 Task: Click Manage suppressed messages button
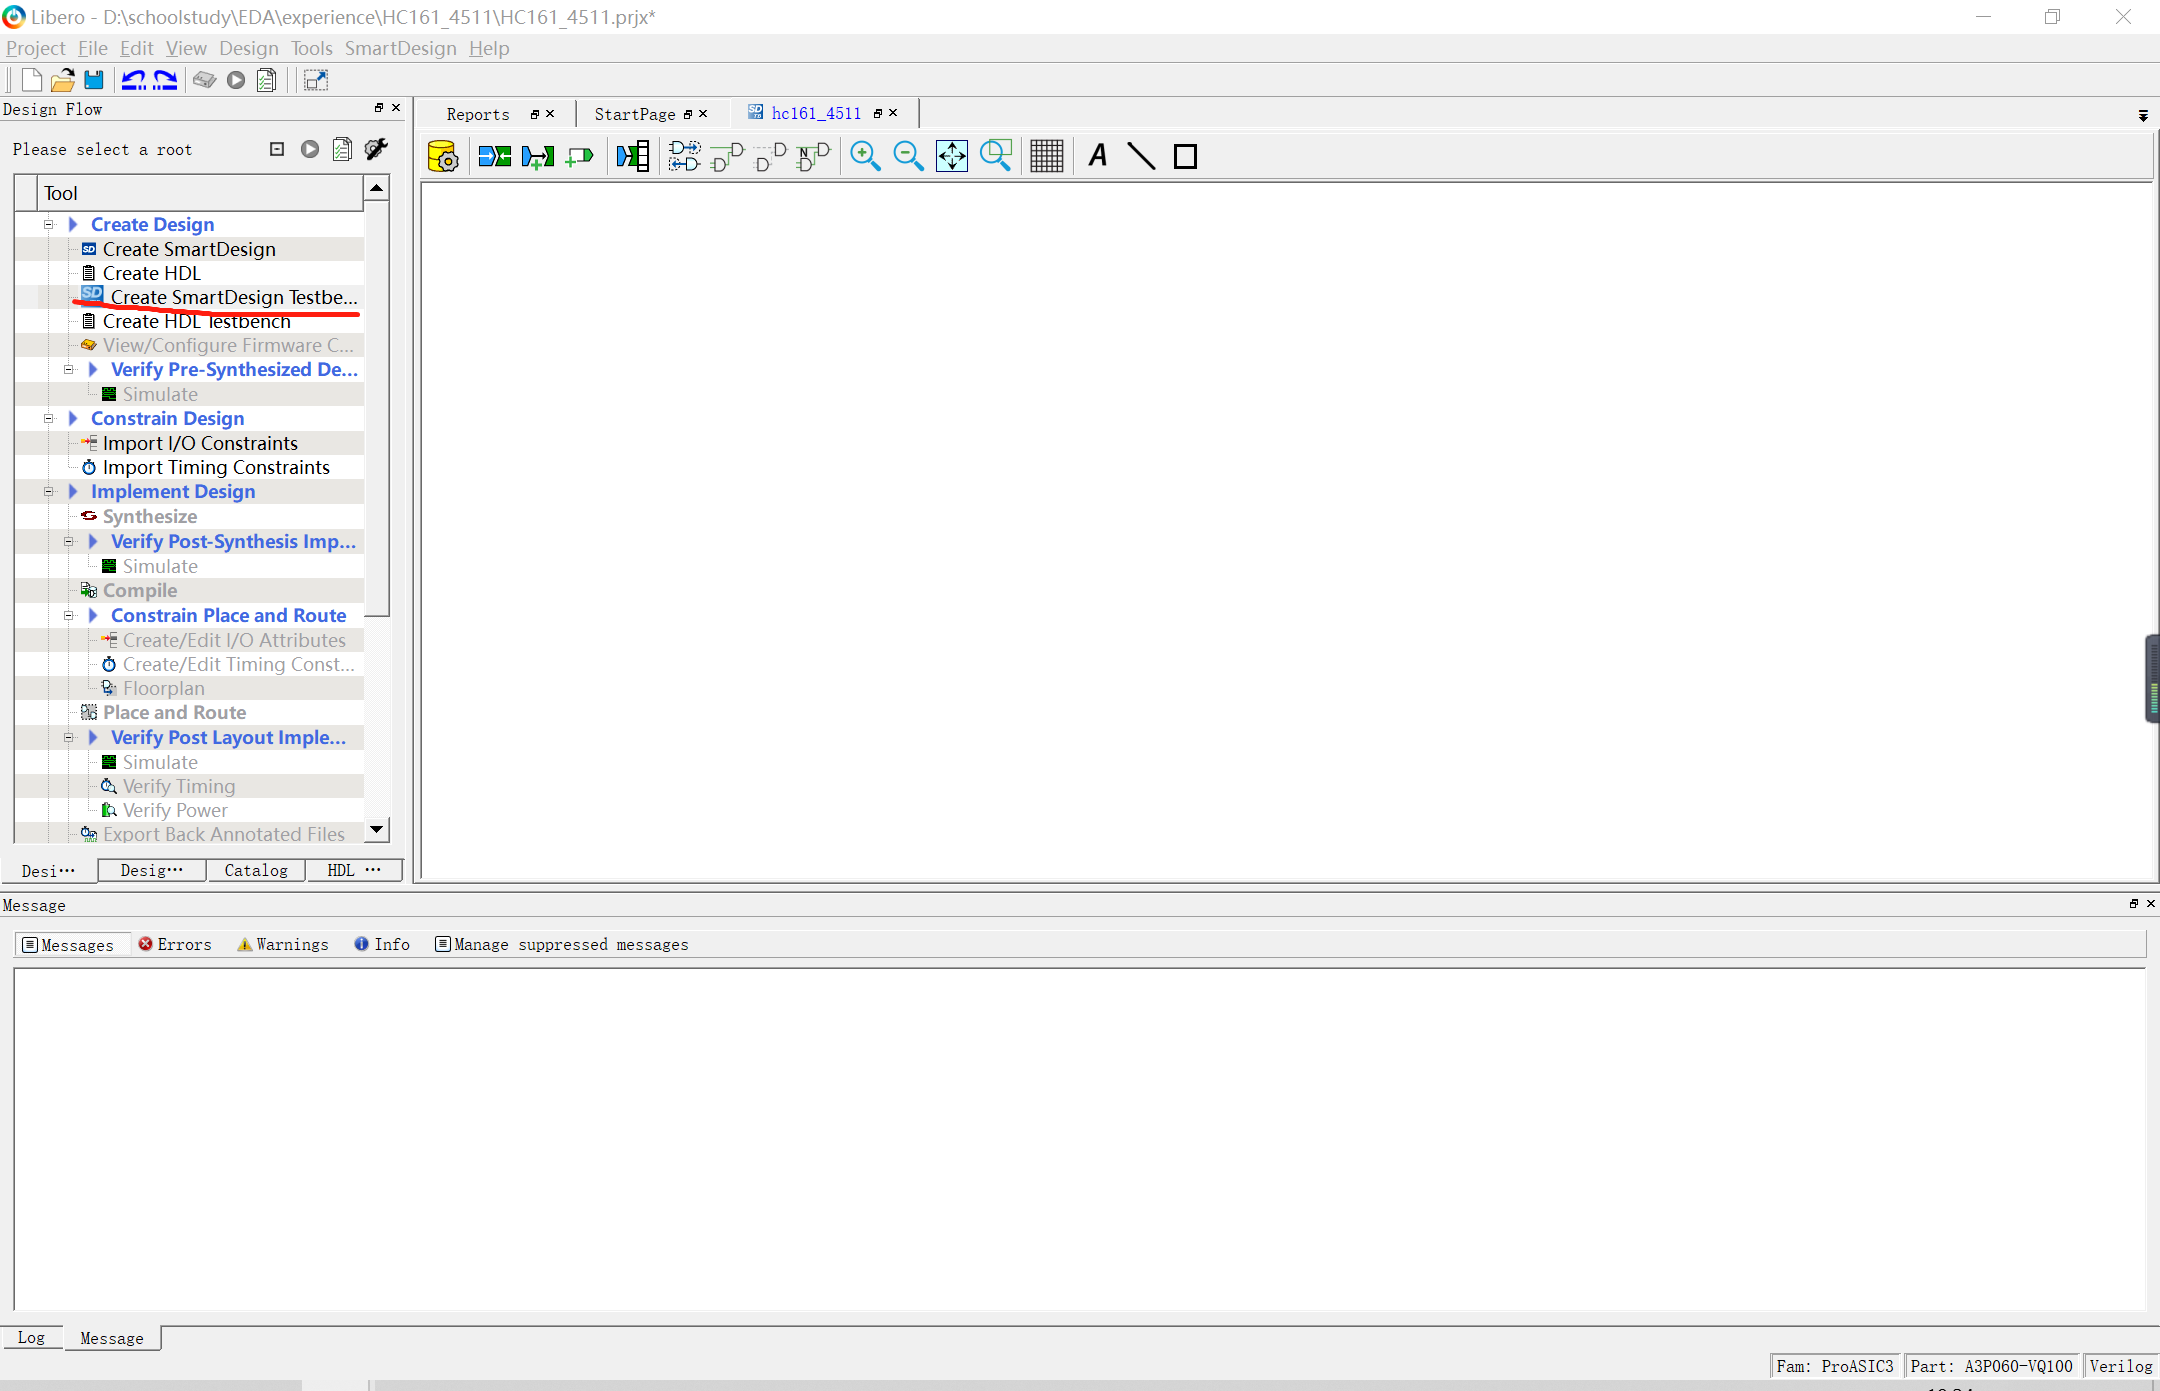(x=562, y=944)
